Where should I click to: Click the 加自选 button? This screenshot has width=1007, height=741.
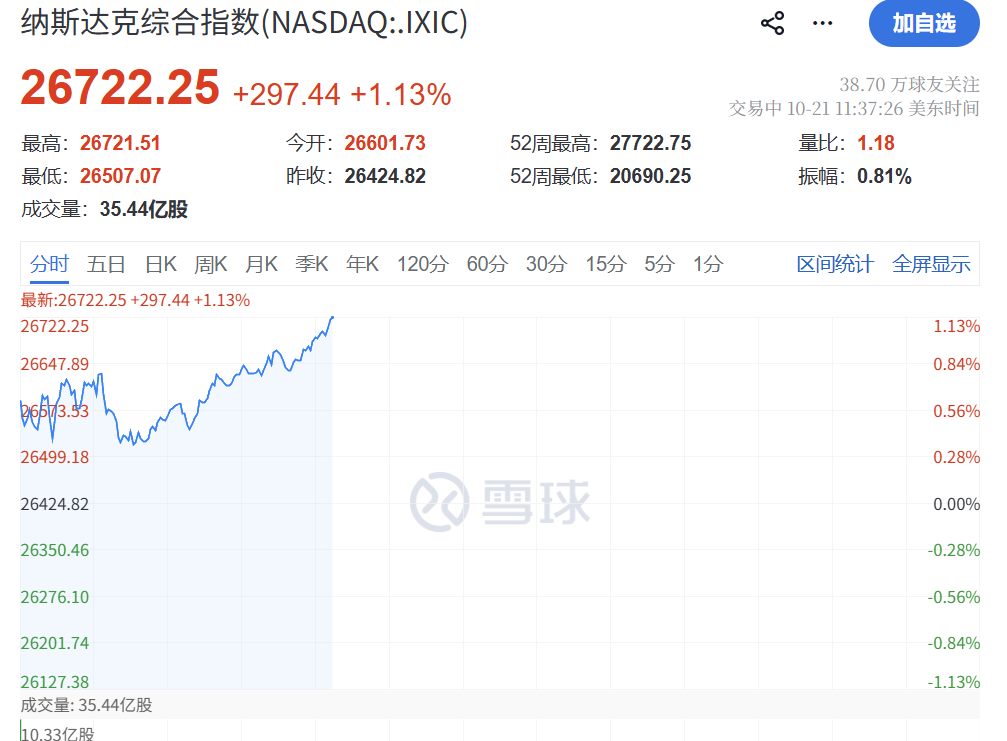(924, 23)
